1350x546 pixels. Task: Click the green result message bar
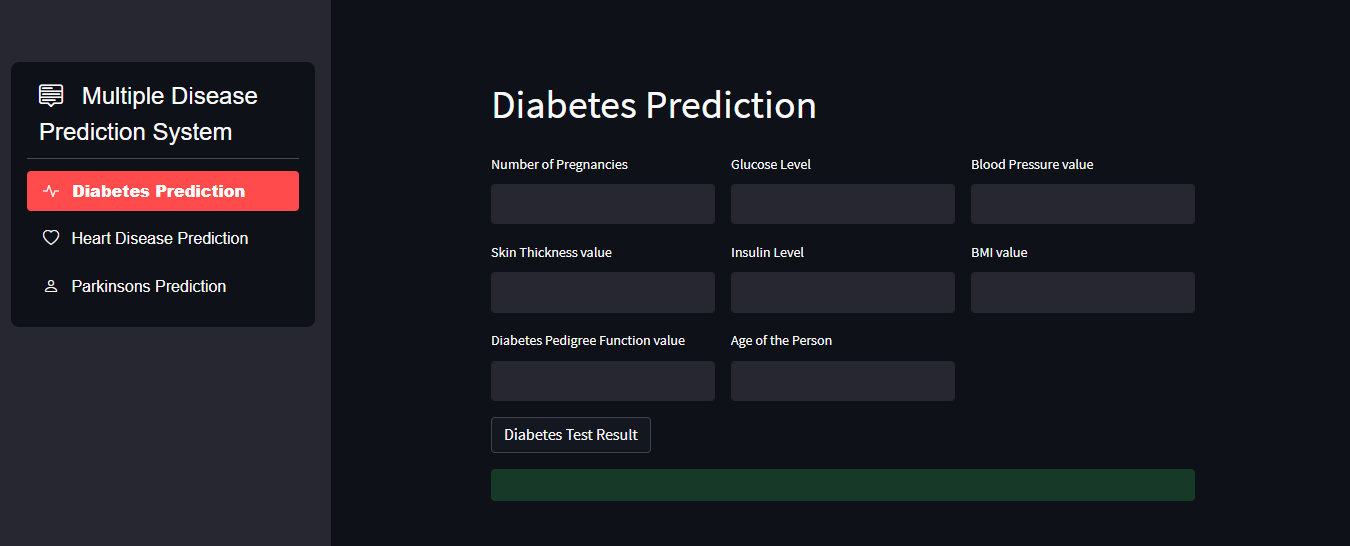click(843, 485)
